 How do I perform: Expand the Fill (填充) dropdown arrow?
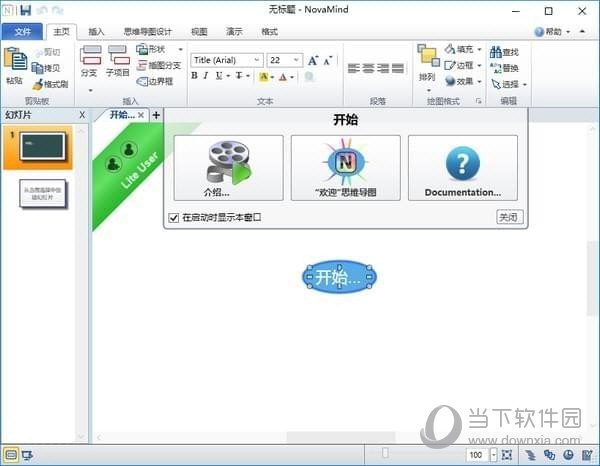pos(479,49)
